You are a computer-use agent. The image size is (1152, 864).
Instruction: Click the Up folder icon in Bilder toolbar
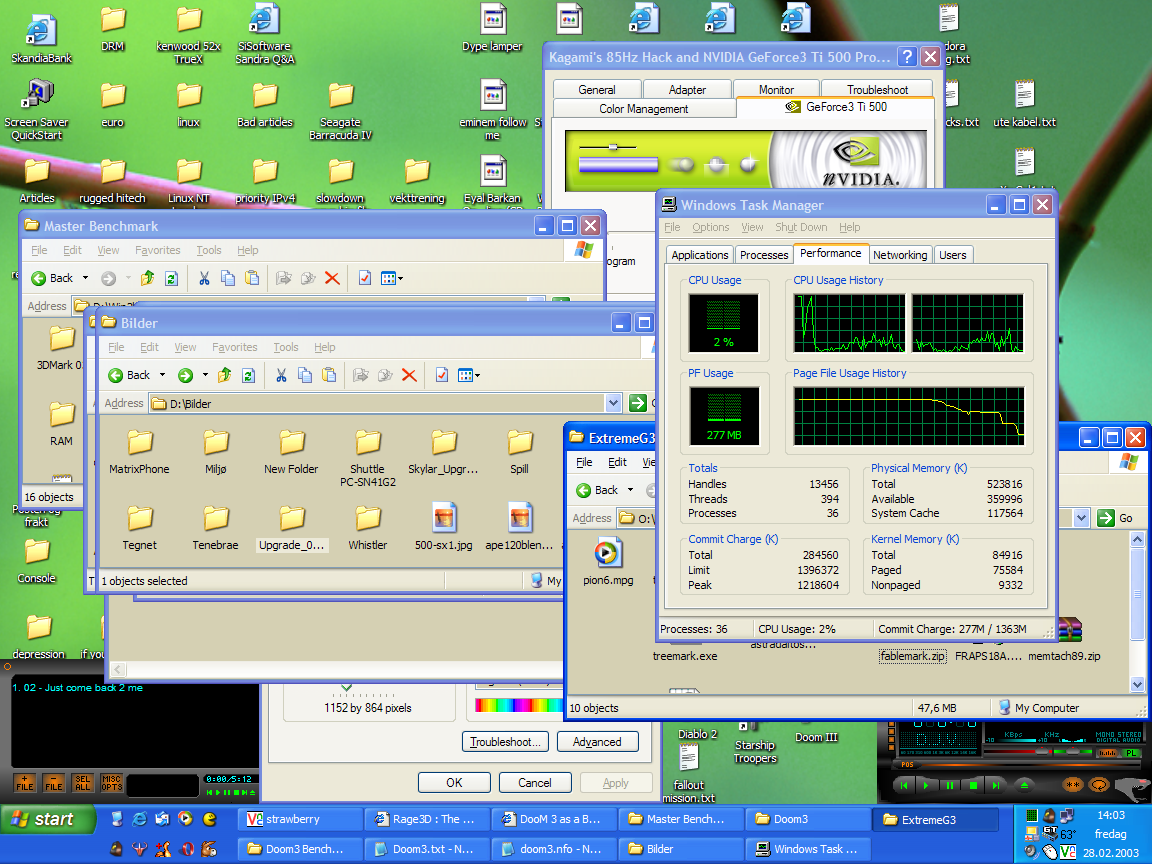(x=225, y=375)
